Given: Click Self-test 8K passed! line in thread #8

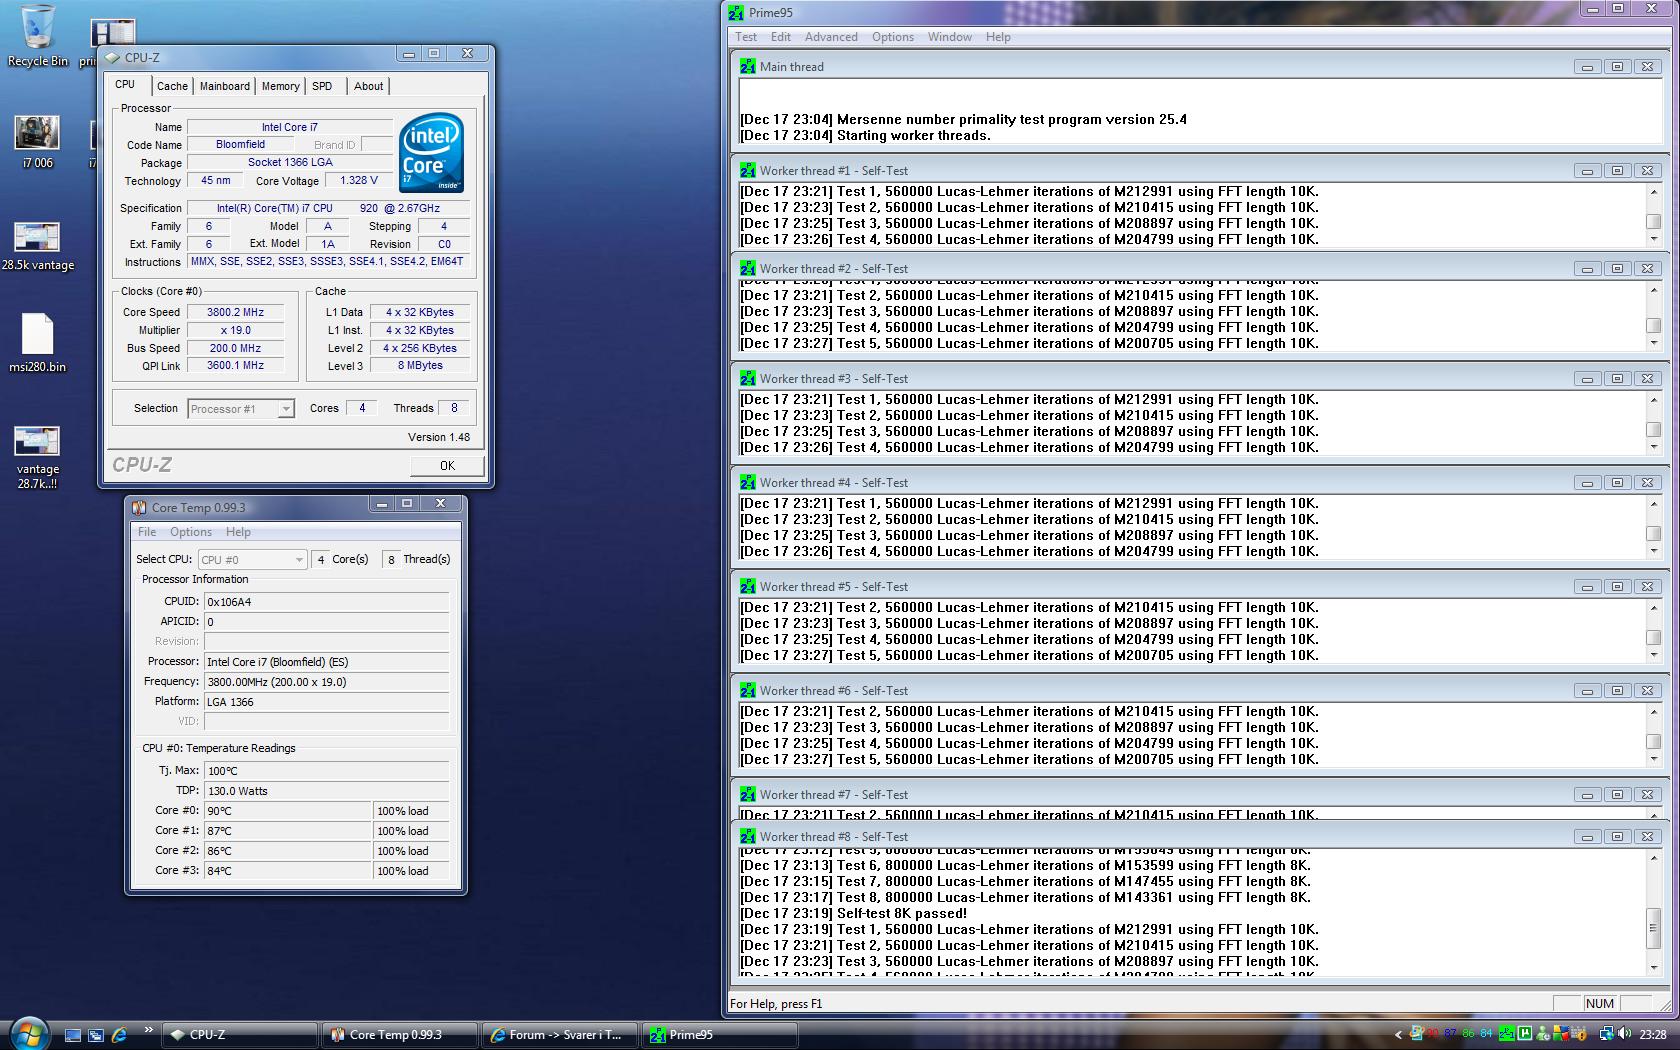Looking at the screenshot, I should [x=854, y=913].
